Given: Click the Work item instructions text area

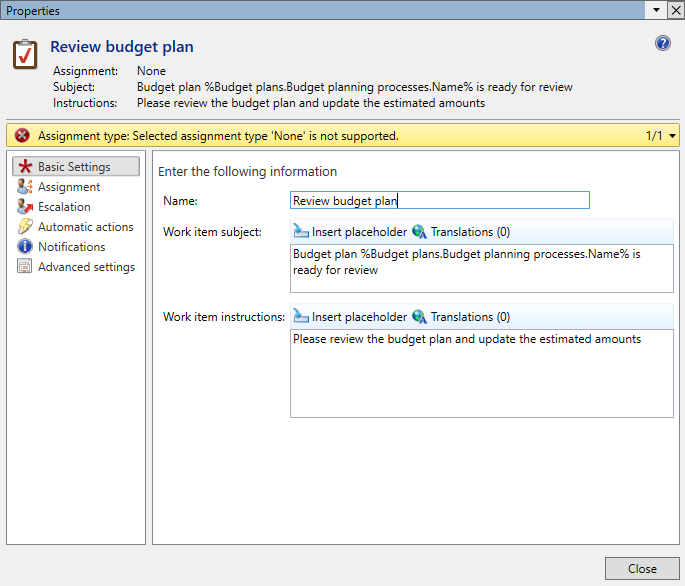Looking at the screenshot, I should [x=481, y=373].
